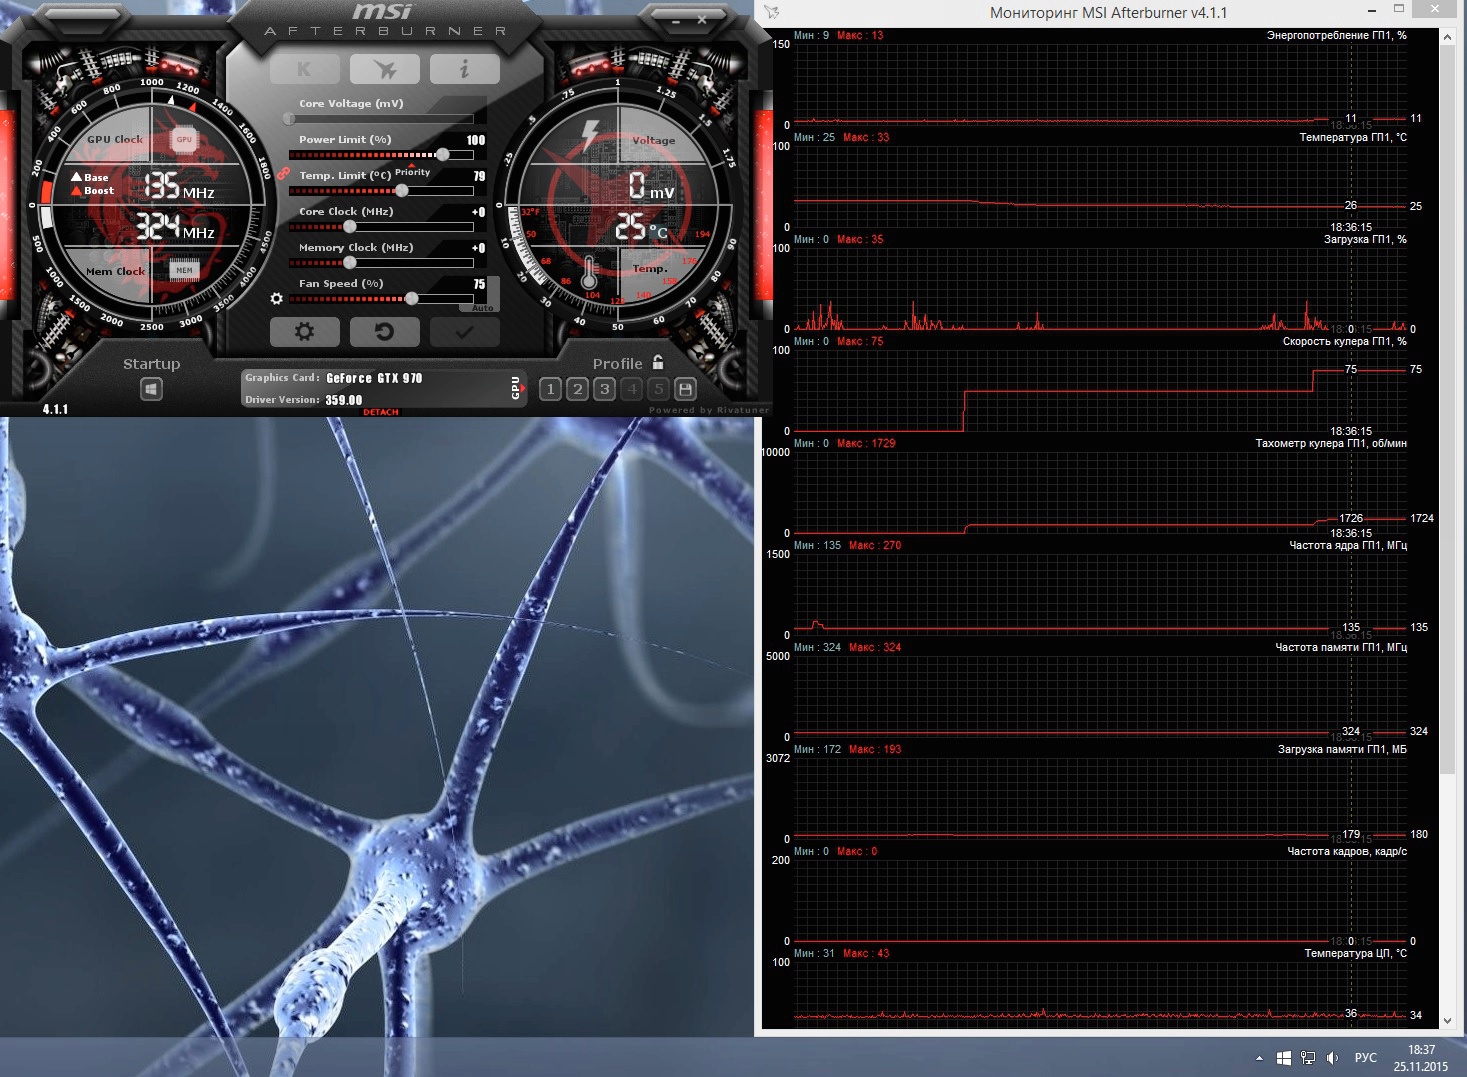
Task: Open Kombustor with the K button
Action: point(305,69)
